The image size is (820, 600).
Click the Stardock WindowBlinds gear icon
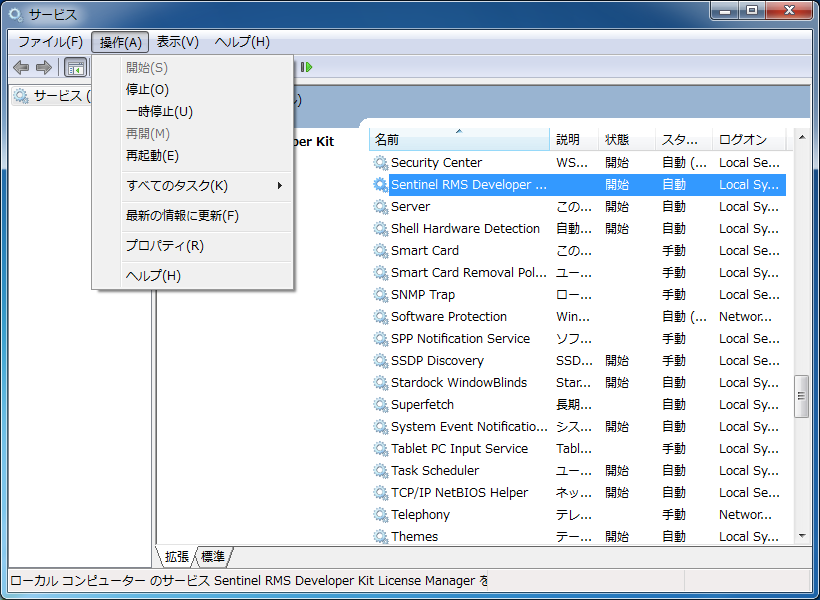point(380,382)
